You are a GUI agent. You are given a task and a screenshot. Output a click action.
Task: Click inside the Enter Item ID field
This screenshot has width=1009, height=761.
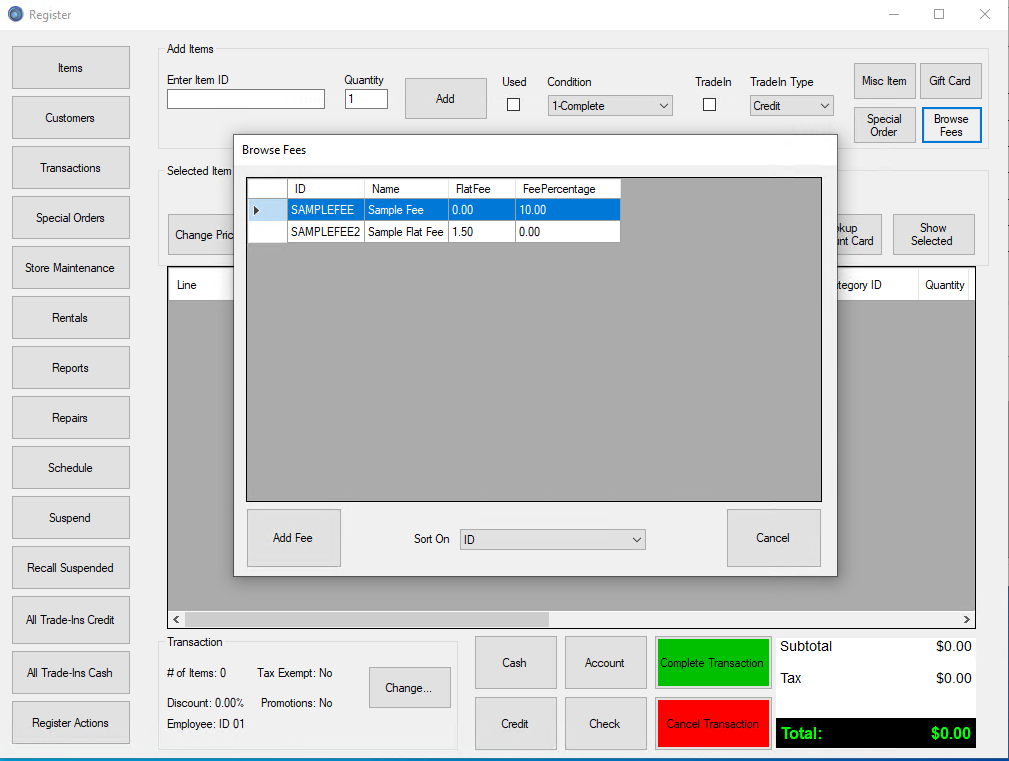[x=245, y=99]
